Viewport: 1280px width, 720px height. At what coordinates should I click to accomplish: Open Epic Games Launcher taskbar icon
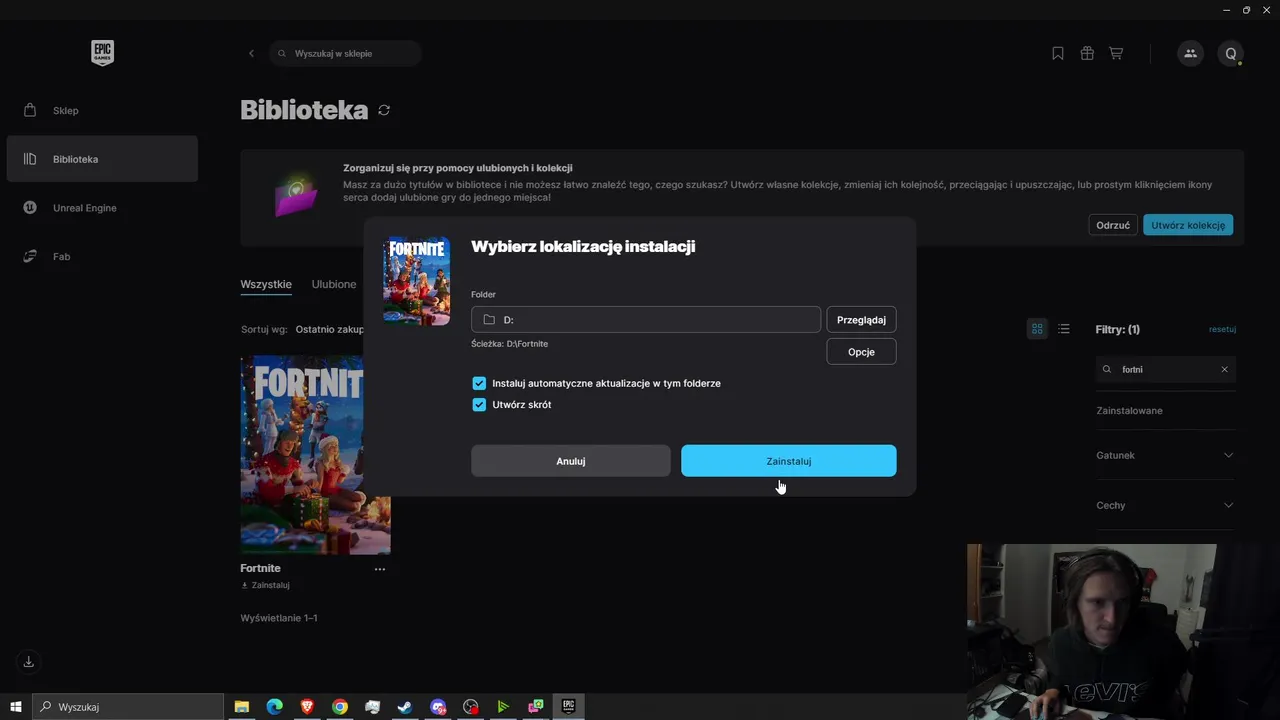coord(569,707)
